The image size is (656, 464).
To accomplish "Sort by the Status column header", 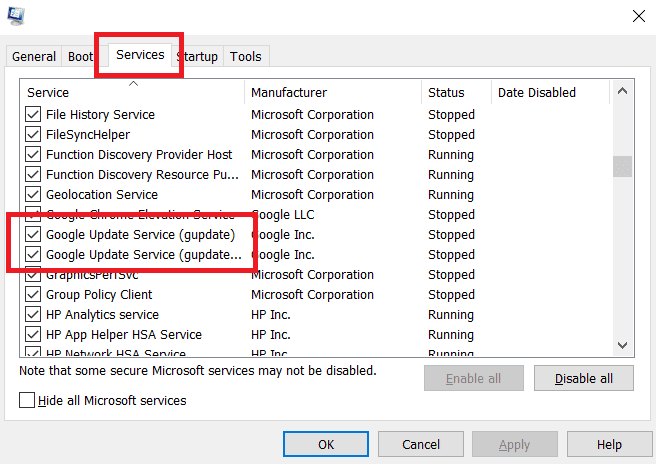I will tap(456, 92).
